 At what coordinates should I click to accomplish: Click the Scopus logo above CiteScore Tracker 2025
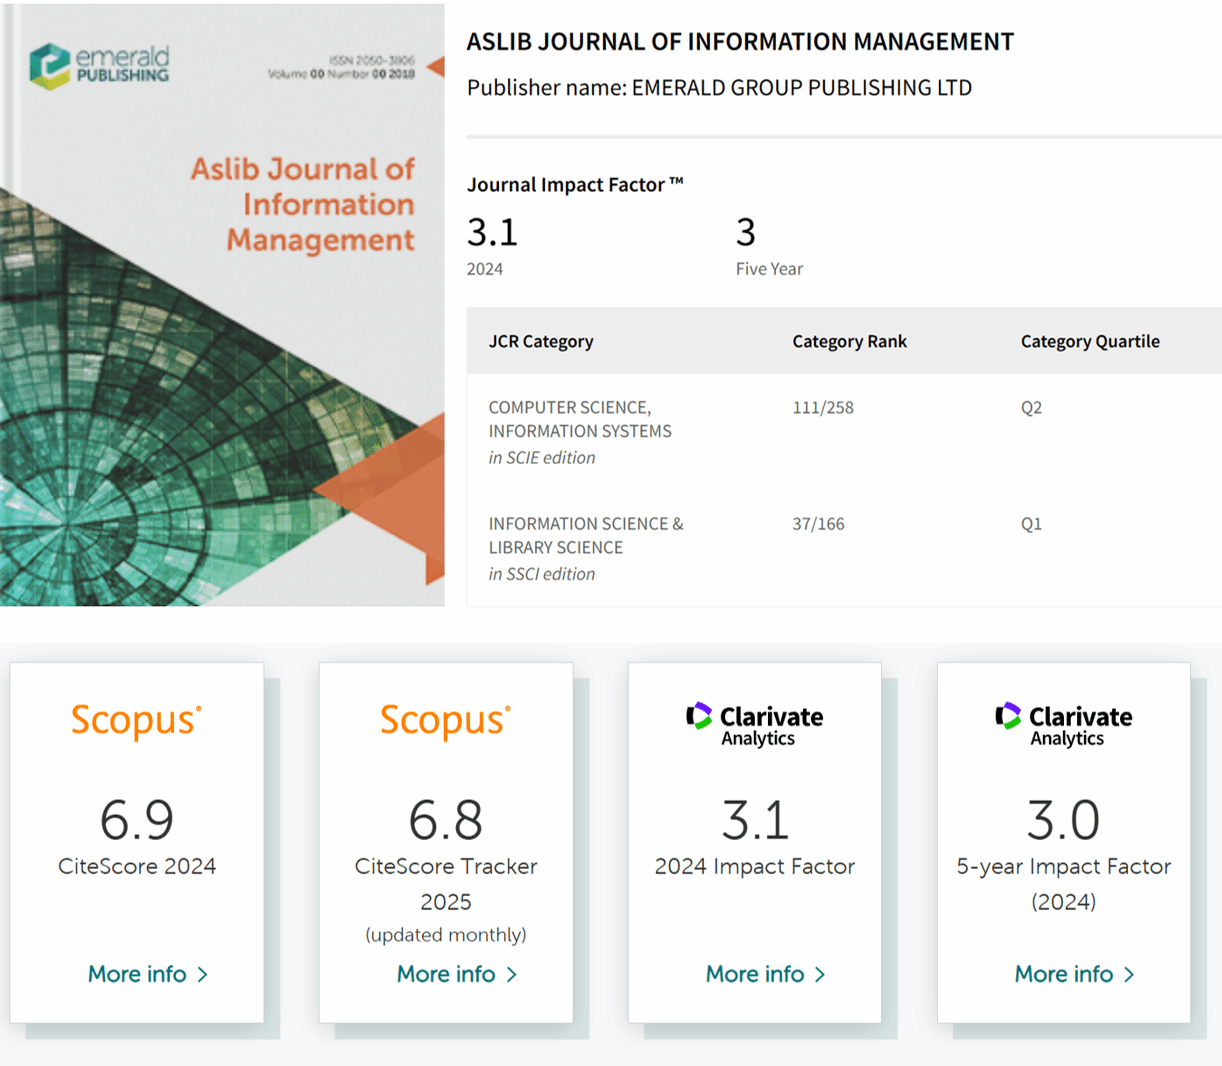446,720
